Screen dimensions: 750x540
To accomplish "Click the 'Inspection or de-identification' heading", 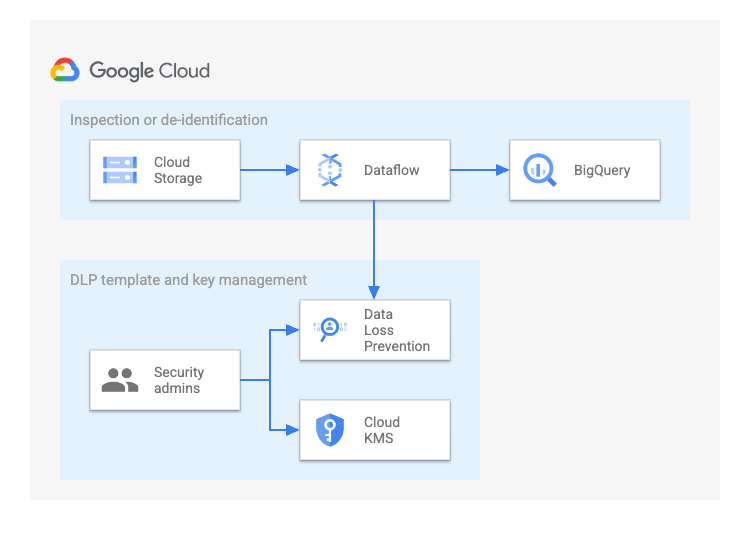I will tap(169, 120).
